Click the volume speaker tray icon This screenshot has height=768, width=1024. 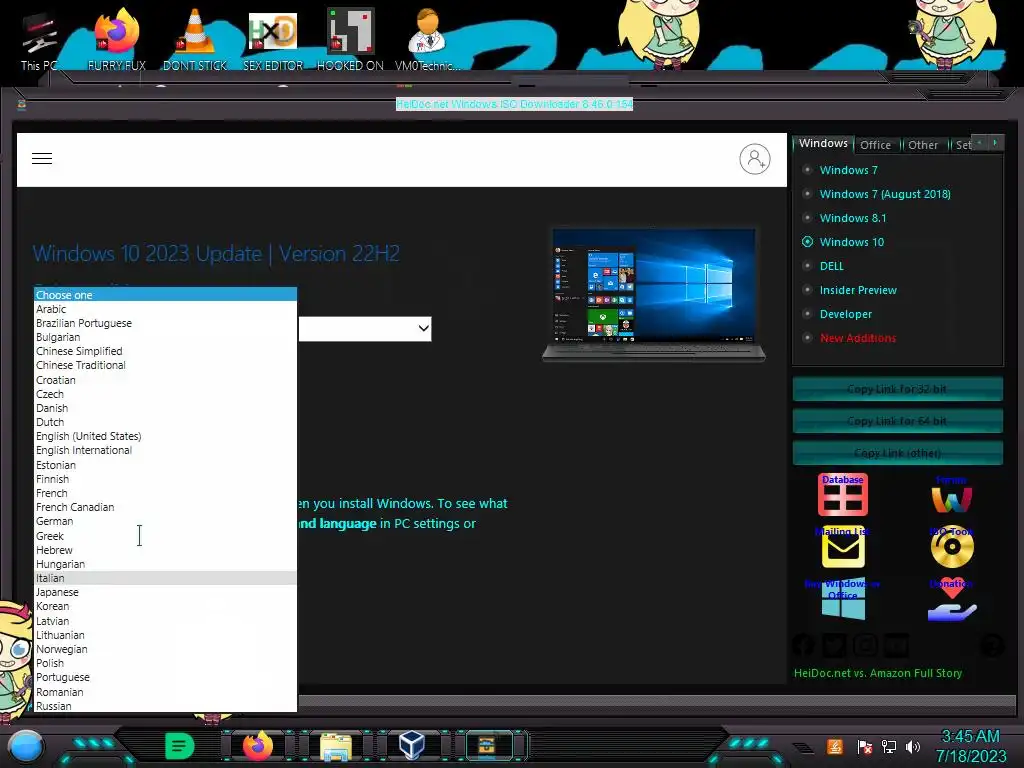point(913,746)
